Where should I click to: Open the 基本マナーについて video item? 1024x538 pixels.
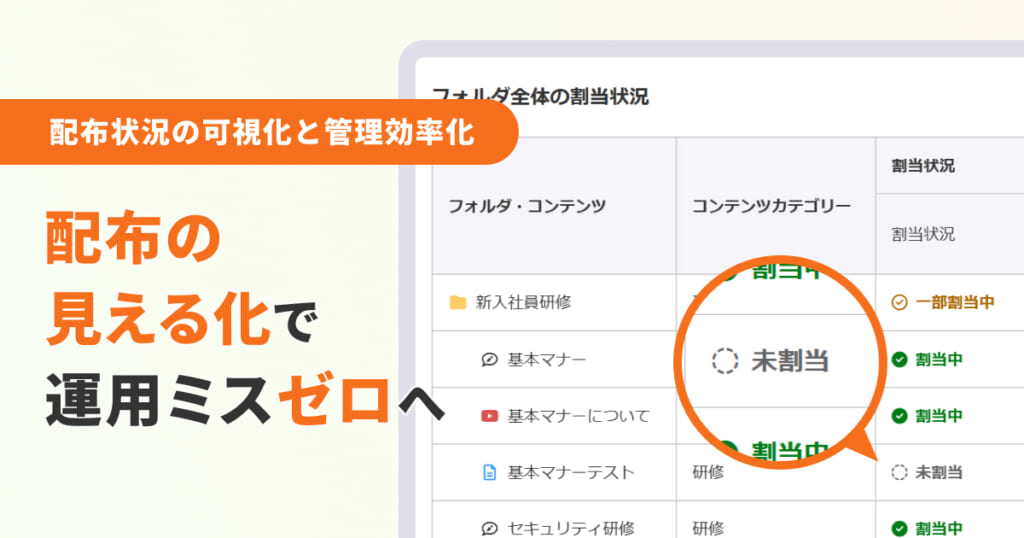pos(578,415)
